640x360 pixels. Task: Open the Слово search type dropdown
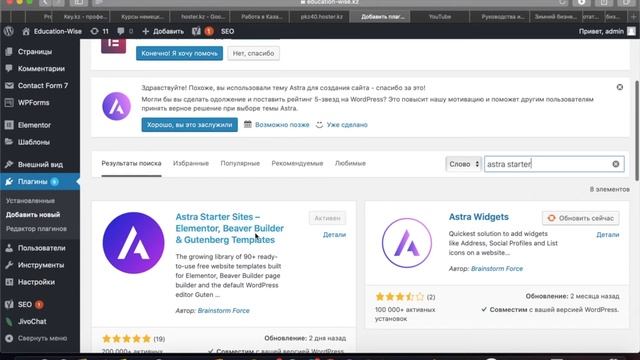pyautogui.click(x=463, y=164)
